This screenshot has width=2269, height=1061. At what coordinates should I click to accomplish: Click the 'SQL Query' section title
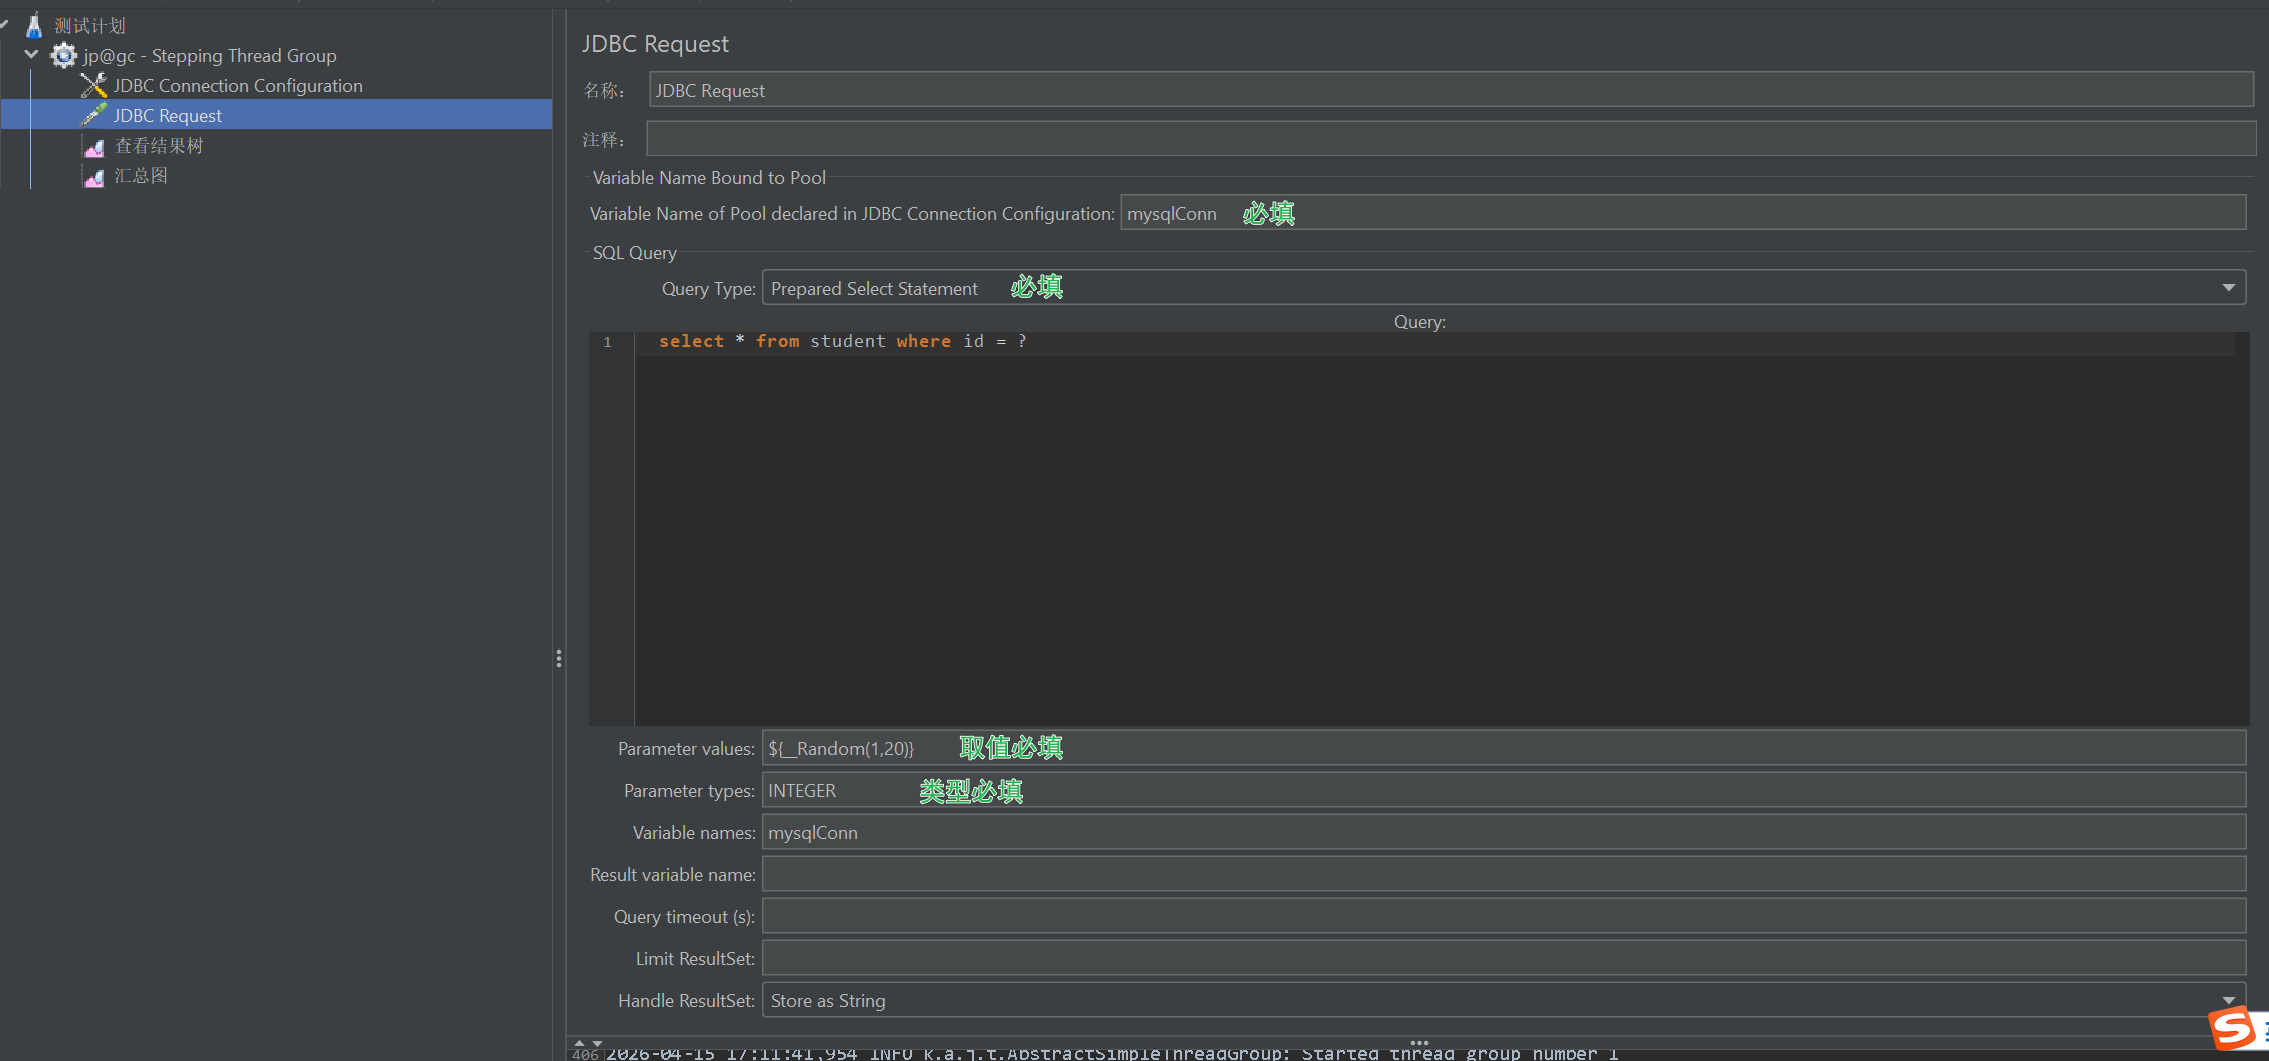click(x=634, y=253)
